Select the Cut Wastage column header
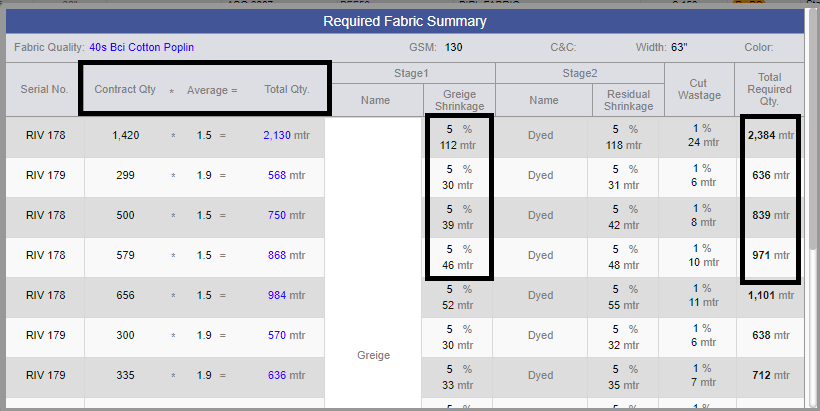This screenshot has width=820, height=411. coord(699,89)
